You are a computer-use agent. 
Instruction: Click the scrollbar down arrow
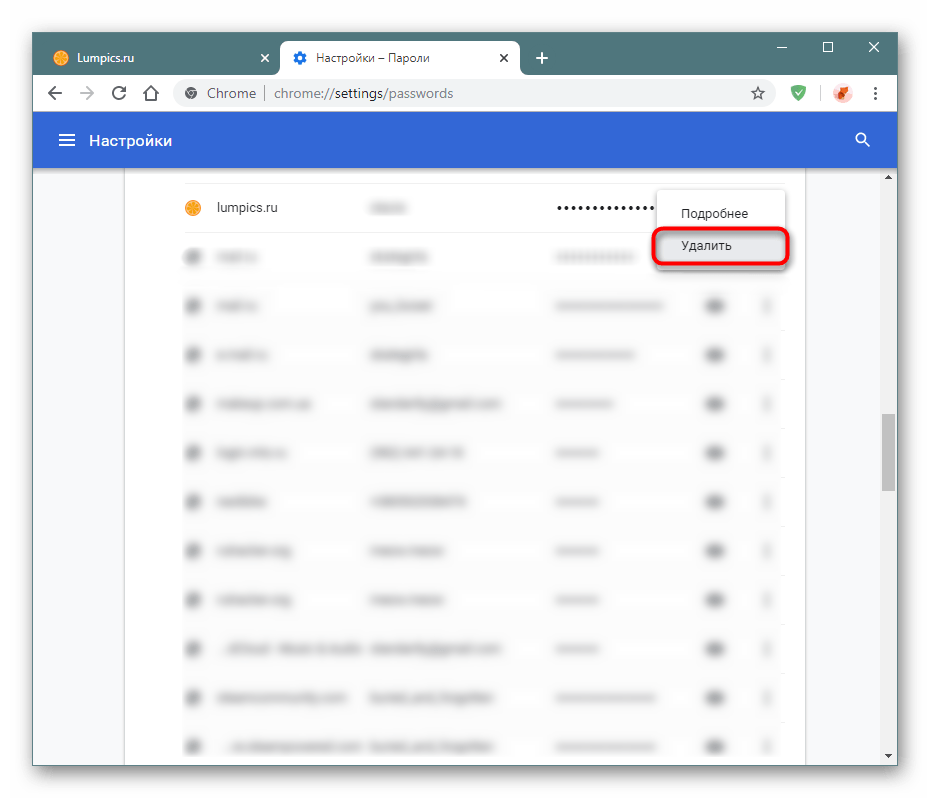[888, 755]
